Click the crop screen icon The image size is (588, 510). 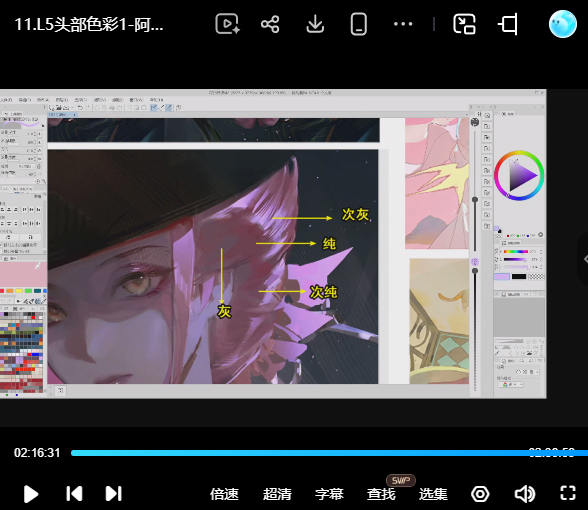click(508, 24)
